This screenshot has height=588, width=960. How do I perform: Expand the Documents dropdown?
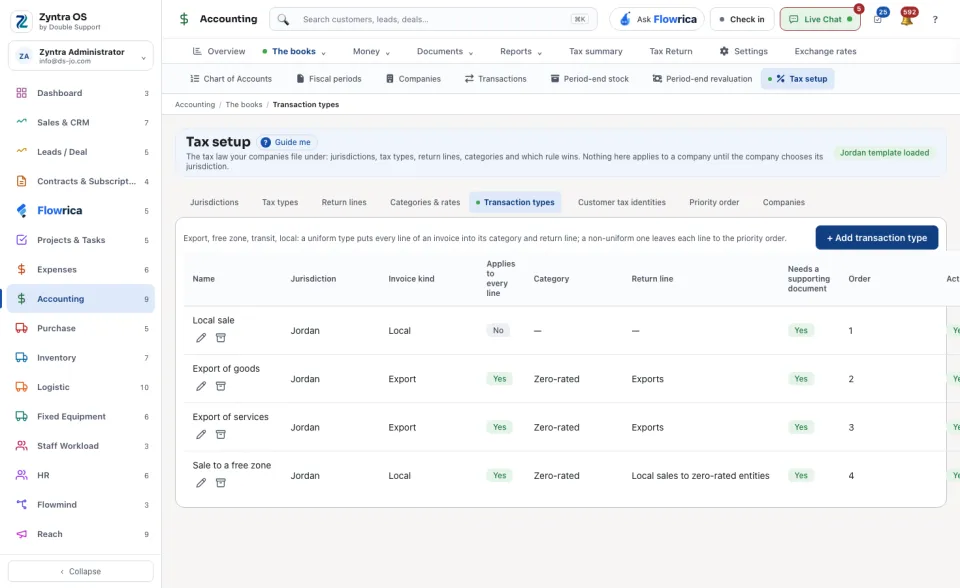445,51
